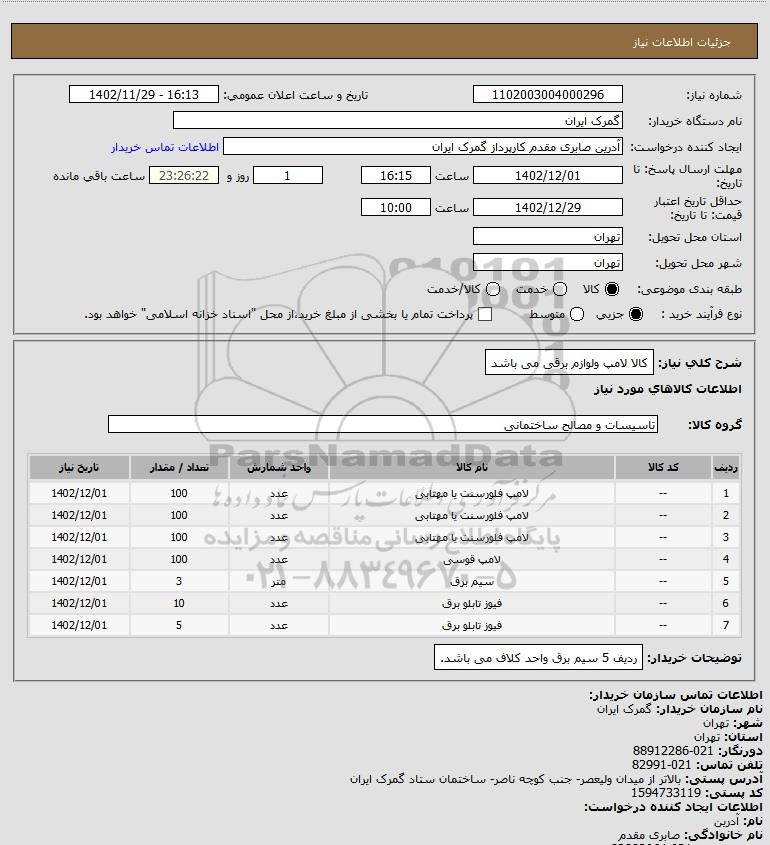Click the استان محل تحویل field تهران

(x=547, y=237)
